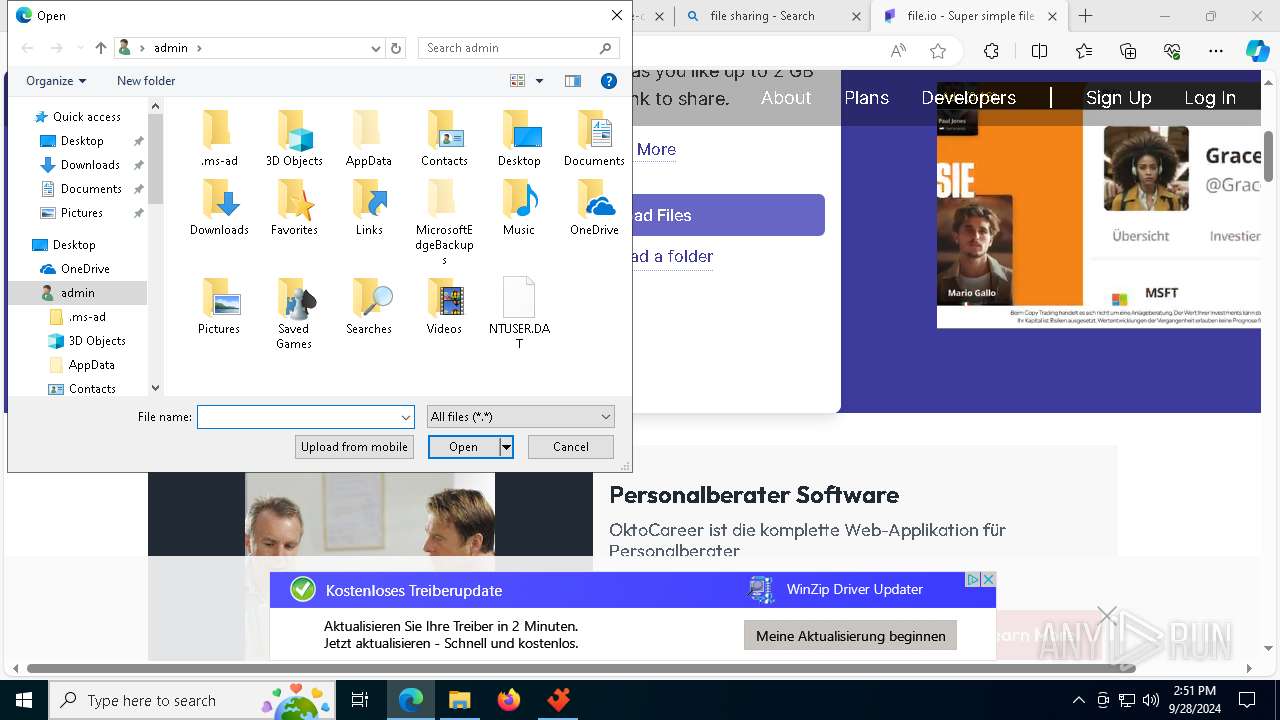Open the All files type filter dropdown
The width and height of the screenshot is (1280, 720).
(x=520, y=417)
